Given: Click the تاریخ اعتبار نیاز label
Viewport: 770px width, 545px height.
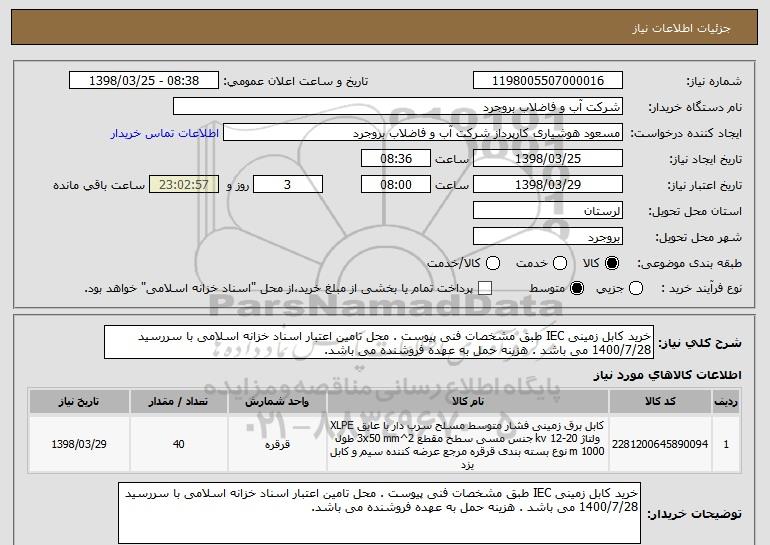Looking at the screenshot, I should pyautogui.click(x=705, y=185).
